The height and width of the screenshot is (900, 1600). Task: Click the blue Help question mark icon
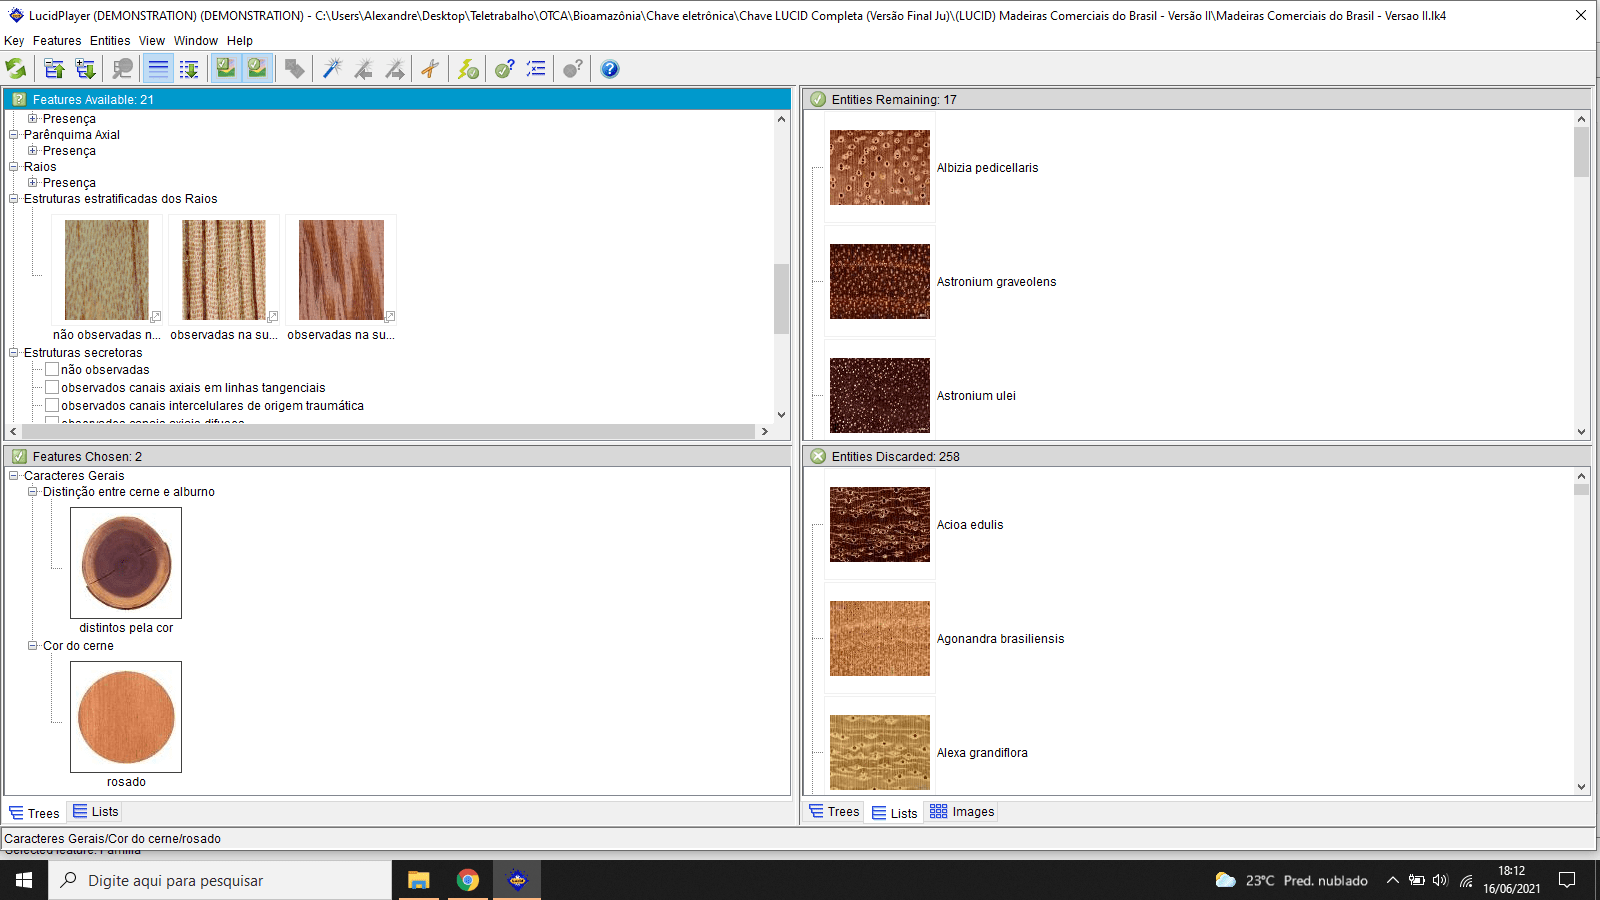pos(609,69)
